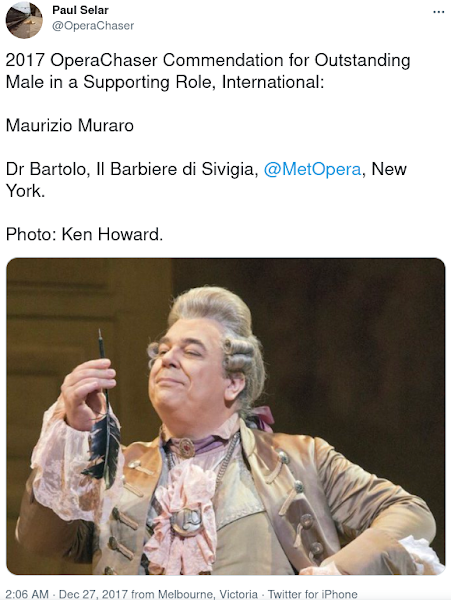Open the more options ellipsis menu
This screenshot has width=451, height=600.
click(x=438, y=12)
